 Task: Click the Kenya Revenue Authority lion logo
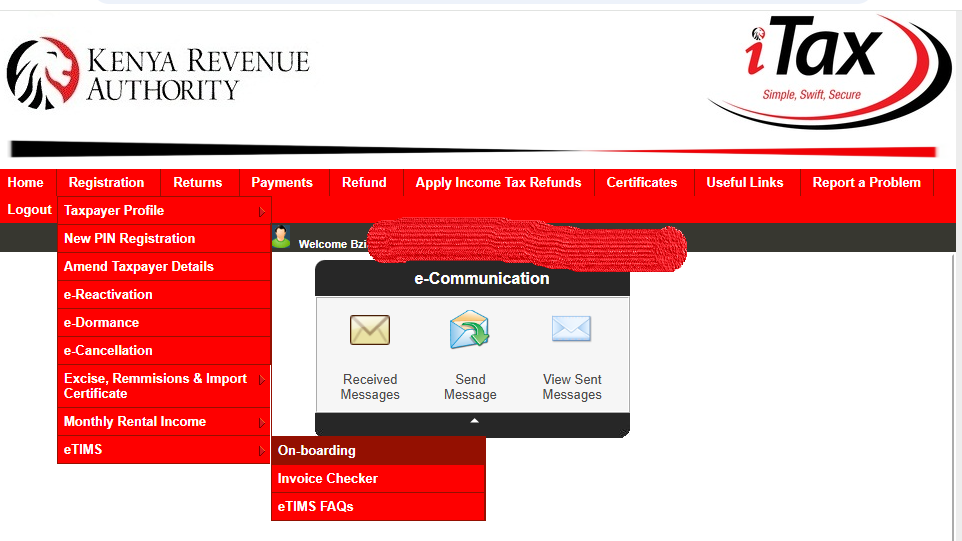click(x=43, y=73)
